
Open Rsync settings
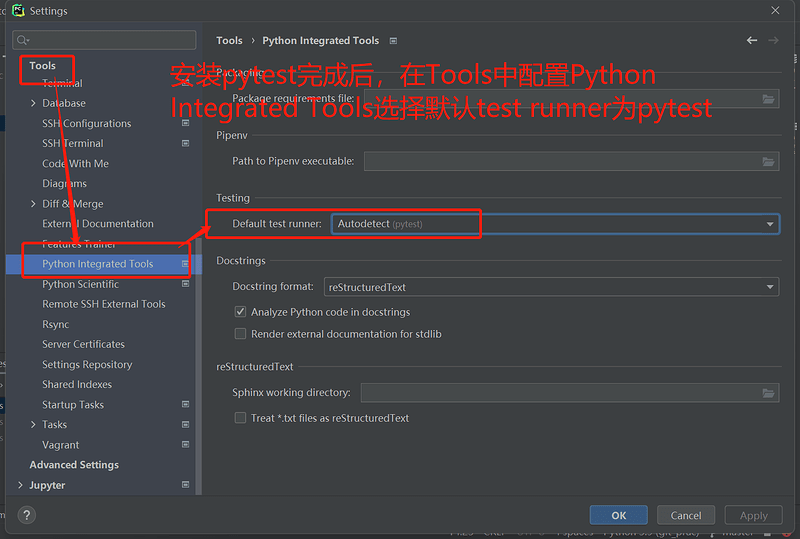[x=56, y=325]
